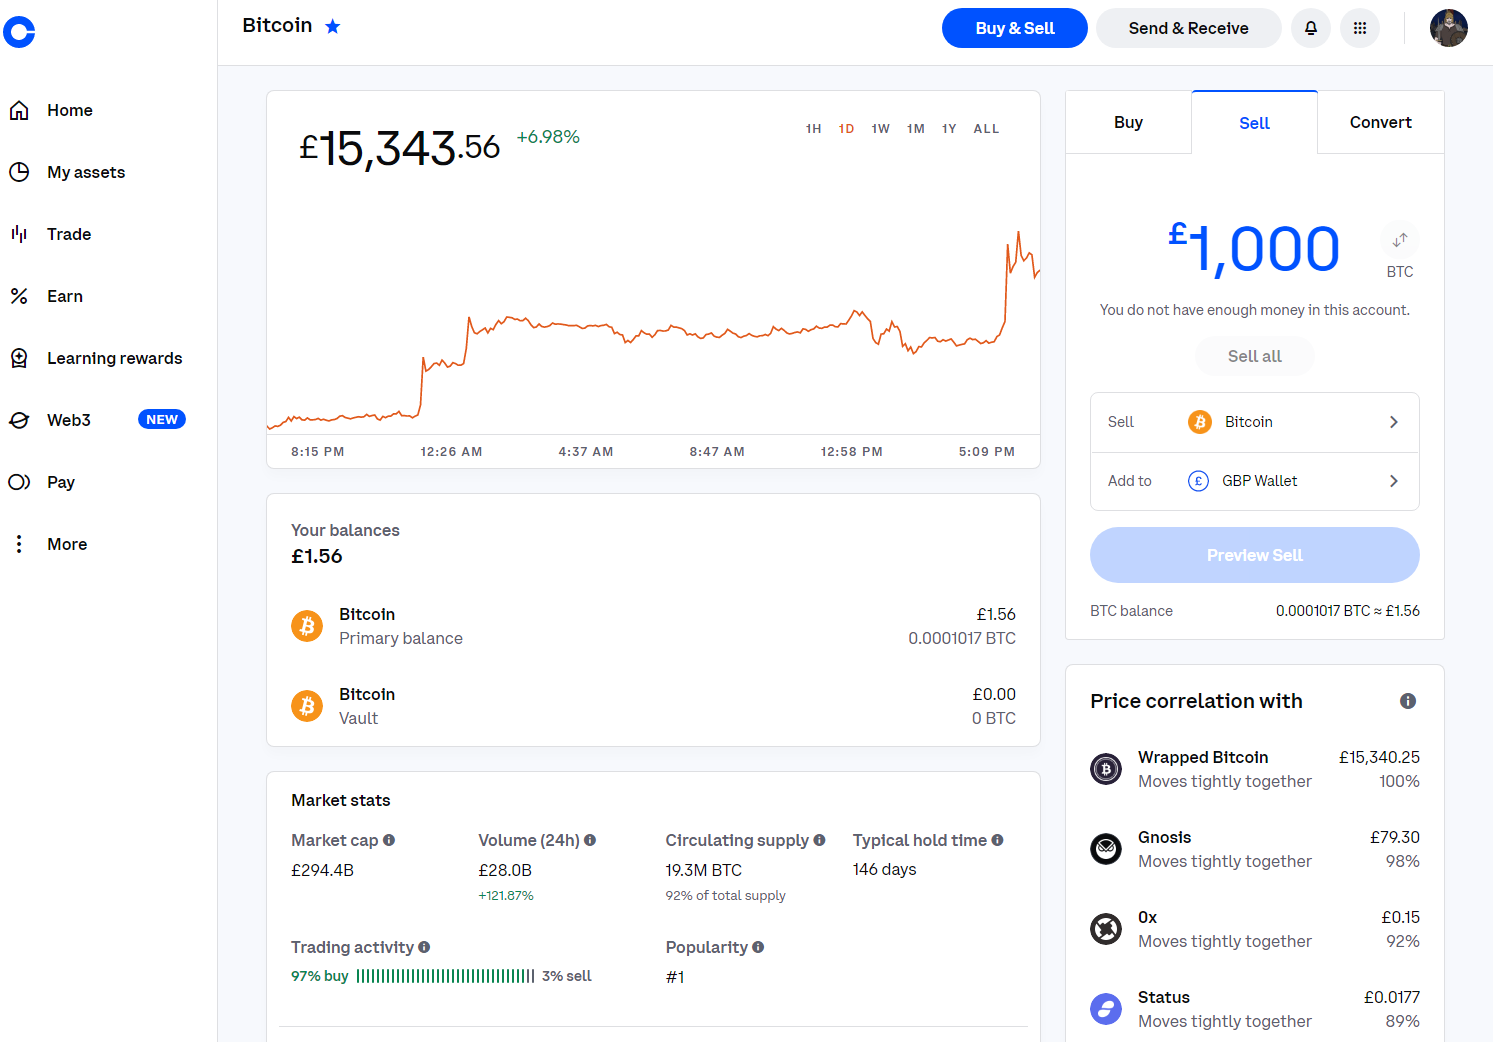Open the Sell Bitcoin asset selector

point(1255,422)
